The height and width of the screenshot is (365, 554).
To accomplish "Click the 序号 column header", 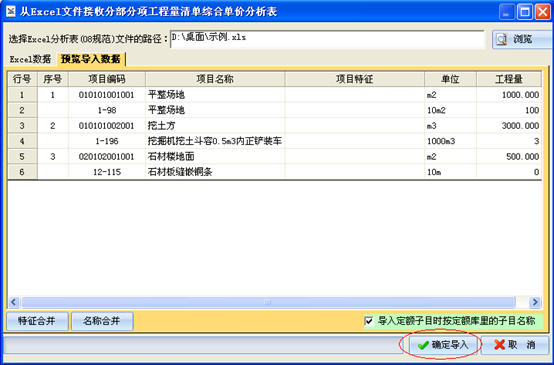I will 53,79.
